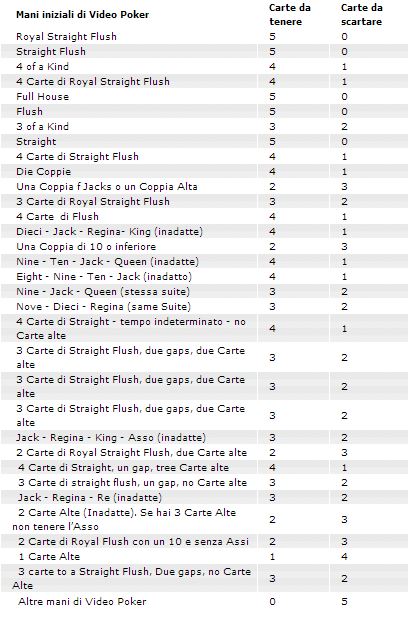This screenshot has width=412, height=617.
Task: Click the '1 Carte Alte' row
Action: [204, 556]
